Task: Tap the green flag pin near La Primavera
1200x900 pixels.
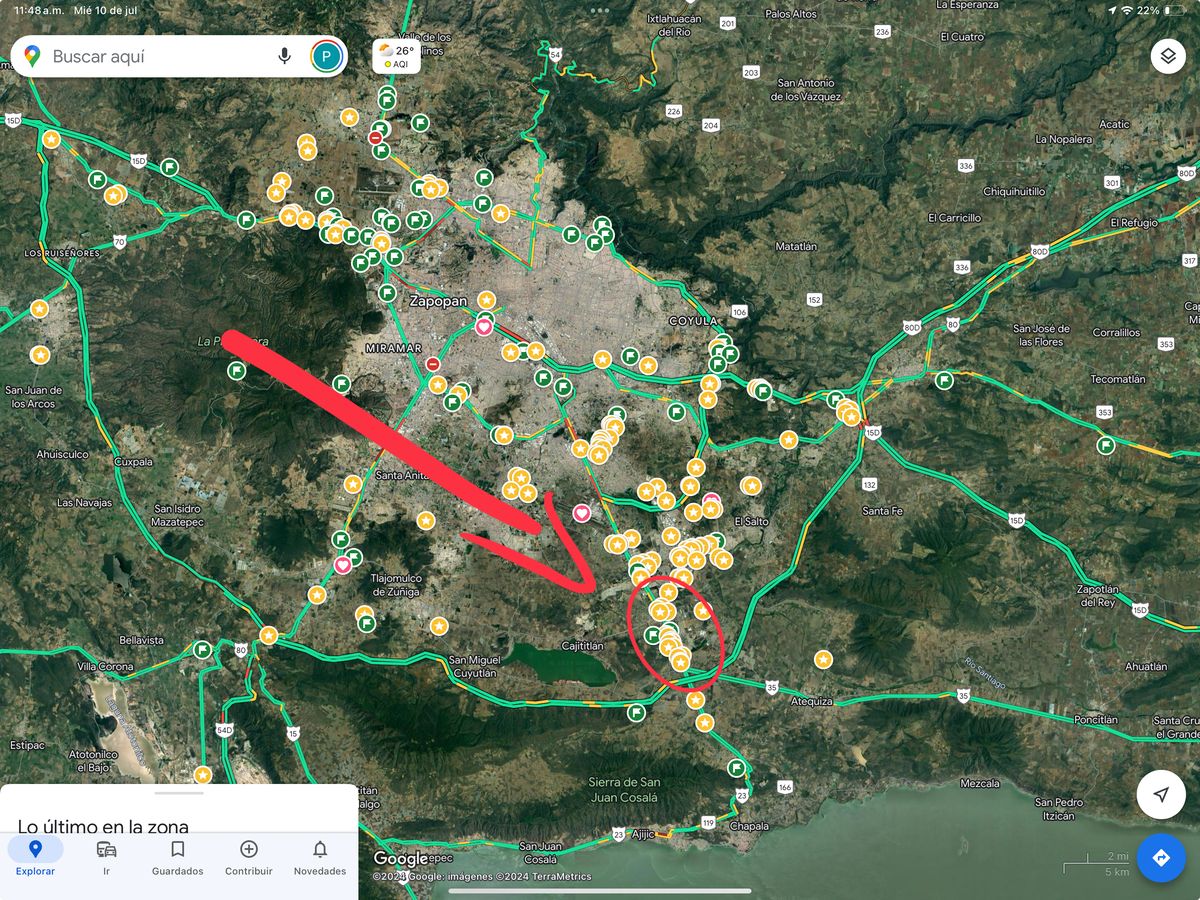Action: tap(237, 371)
